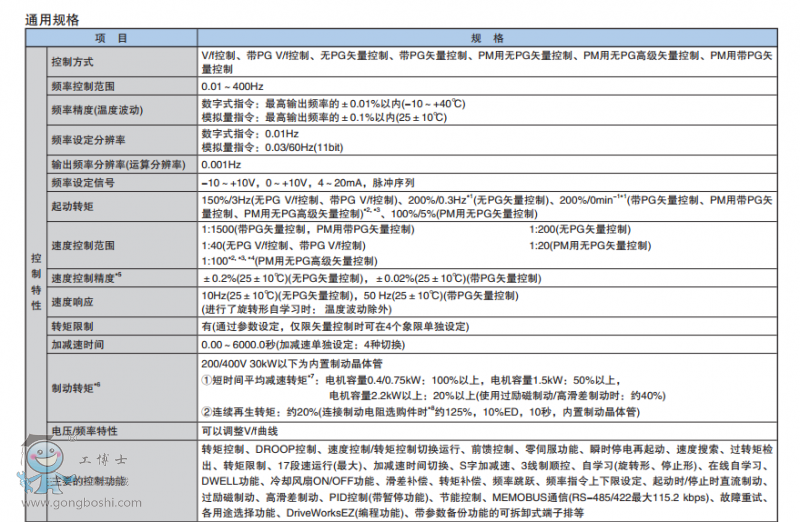Click the 0.001Hz output resolution value
Image resolution: width=800 pixels, height=522 pixels.
point(221,164)
